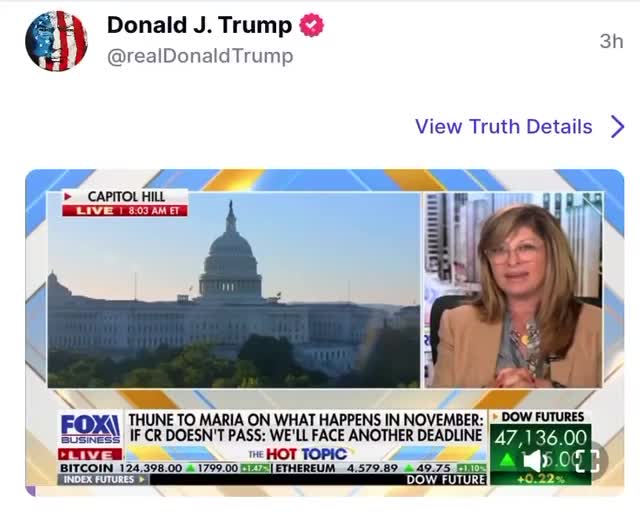Mute the video with the speaker icon
Viewport: 640px width, 512px height.
pos(532,461)
